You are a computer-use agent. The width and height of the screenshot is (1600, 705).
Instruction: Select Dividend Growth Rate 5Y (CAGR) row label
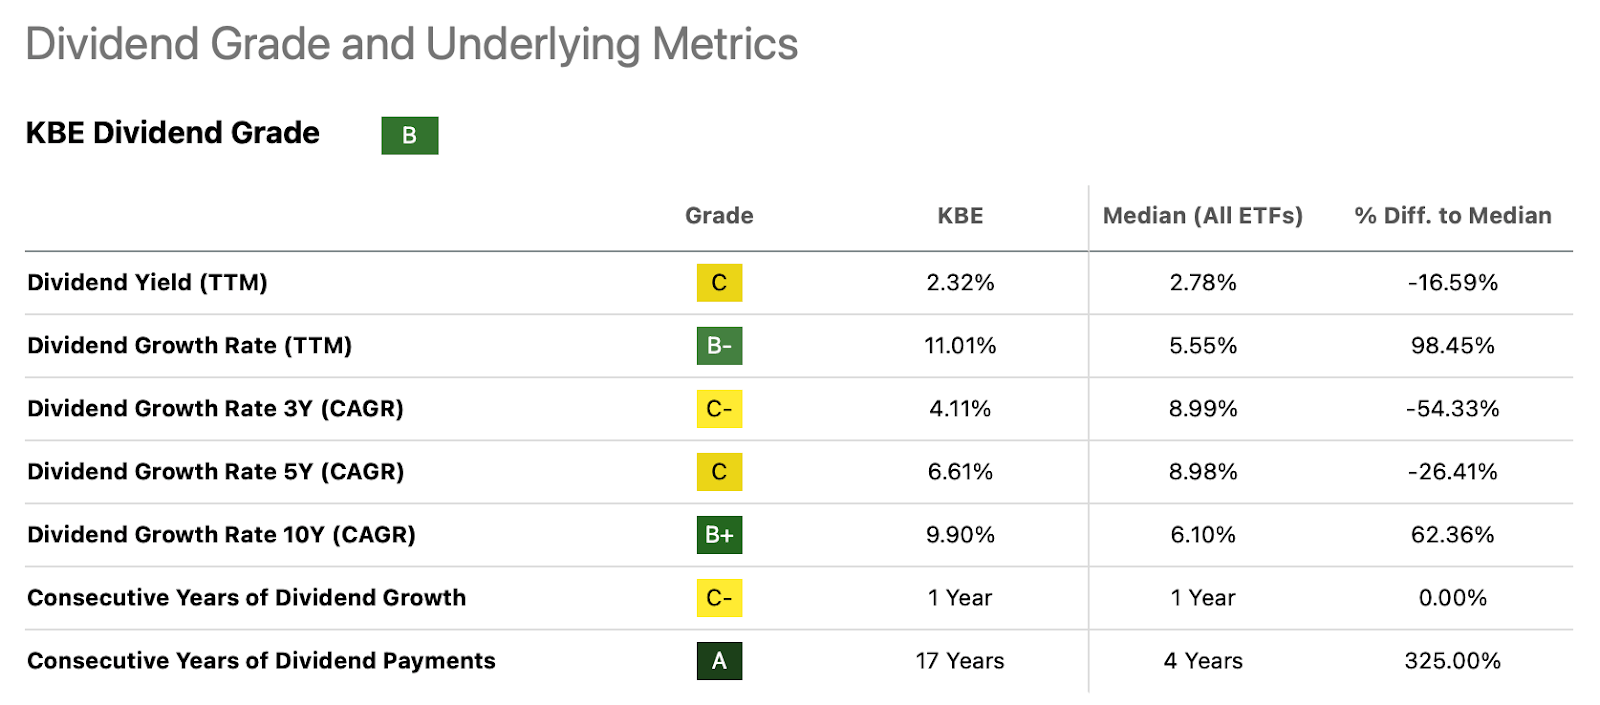[215, 472]
